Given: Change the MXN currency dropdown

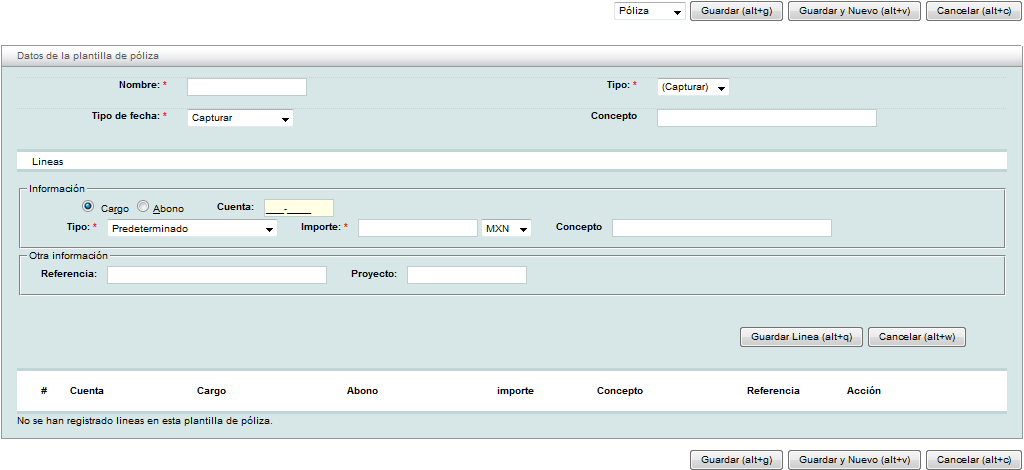Looking at the screenshot, I should click(506, 229).
